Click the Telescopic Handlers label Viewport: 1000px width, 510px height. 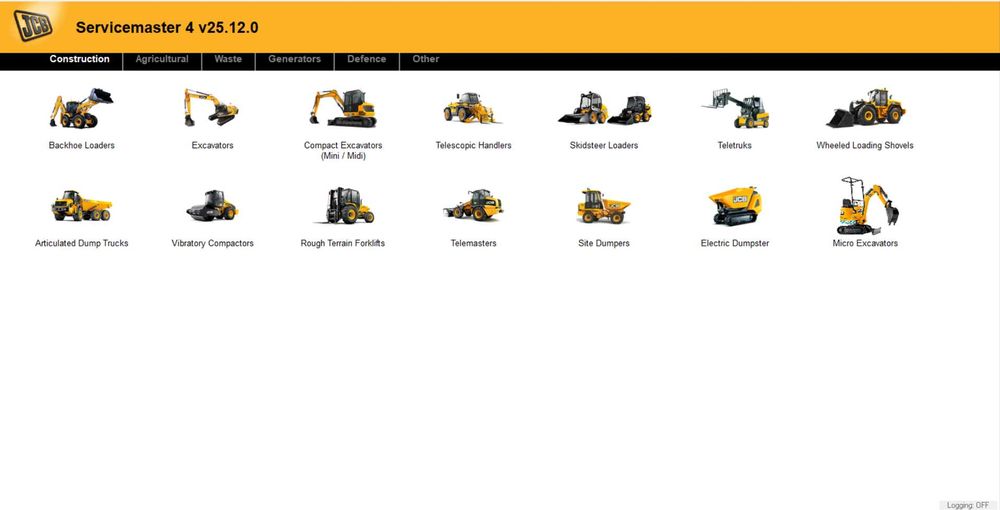pos(473,145)
